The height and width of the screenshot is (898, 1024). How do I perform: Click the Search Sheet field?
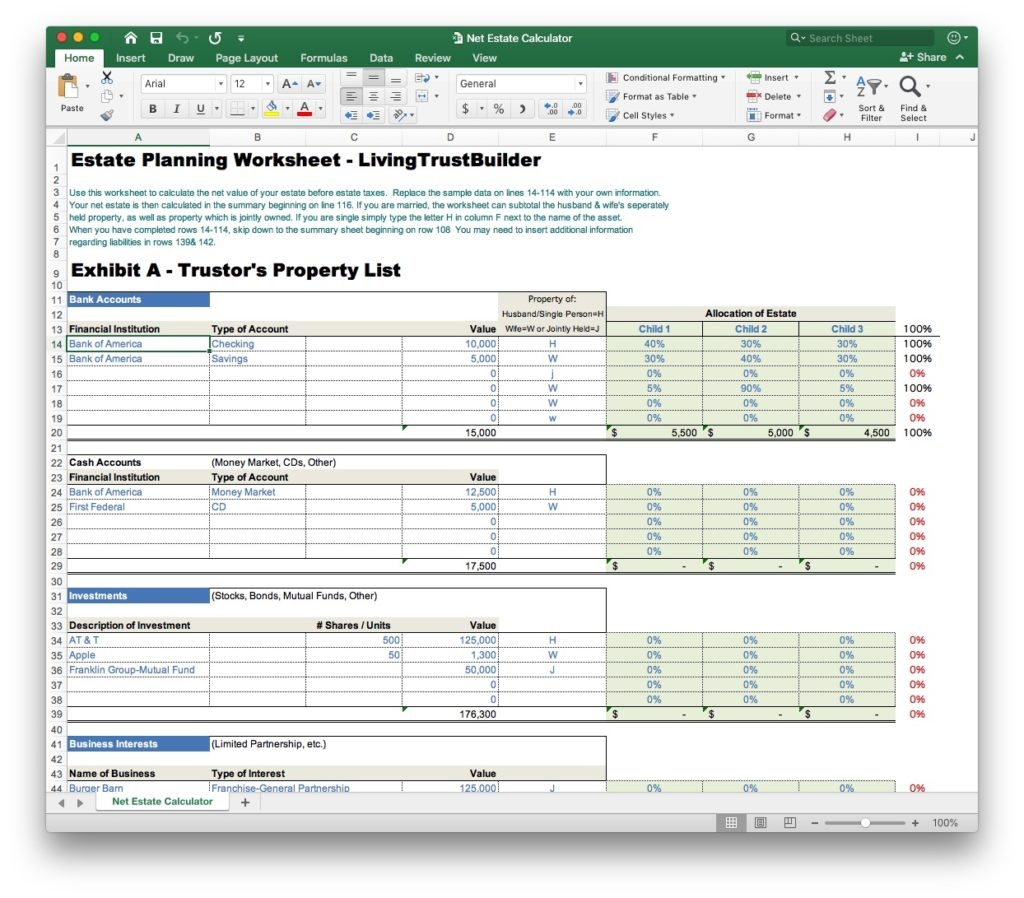[866, 38]
